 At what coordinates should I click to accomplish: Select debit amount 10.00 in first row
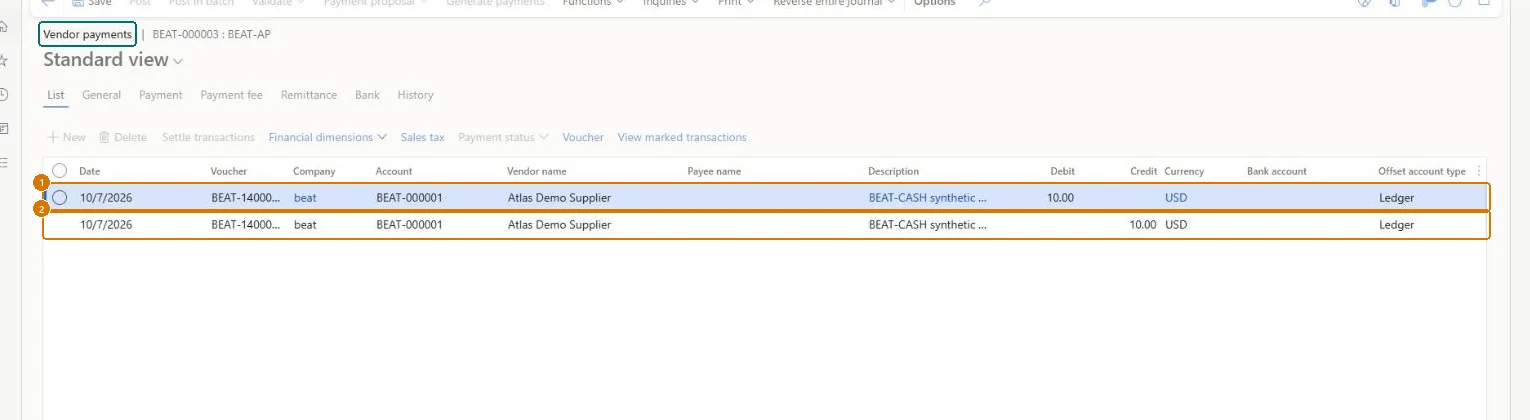click(1060, 198)
